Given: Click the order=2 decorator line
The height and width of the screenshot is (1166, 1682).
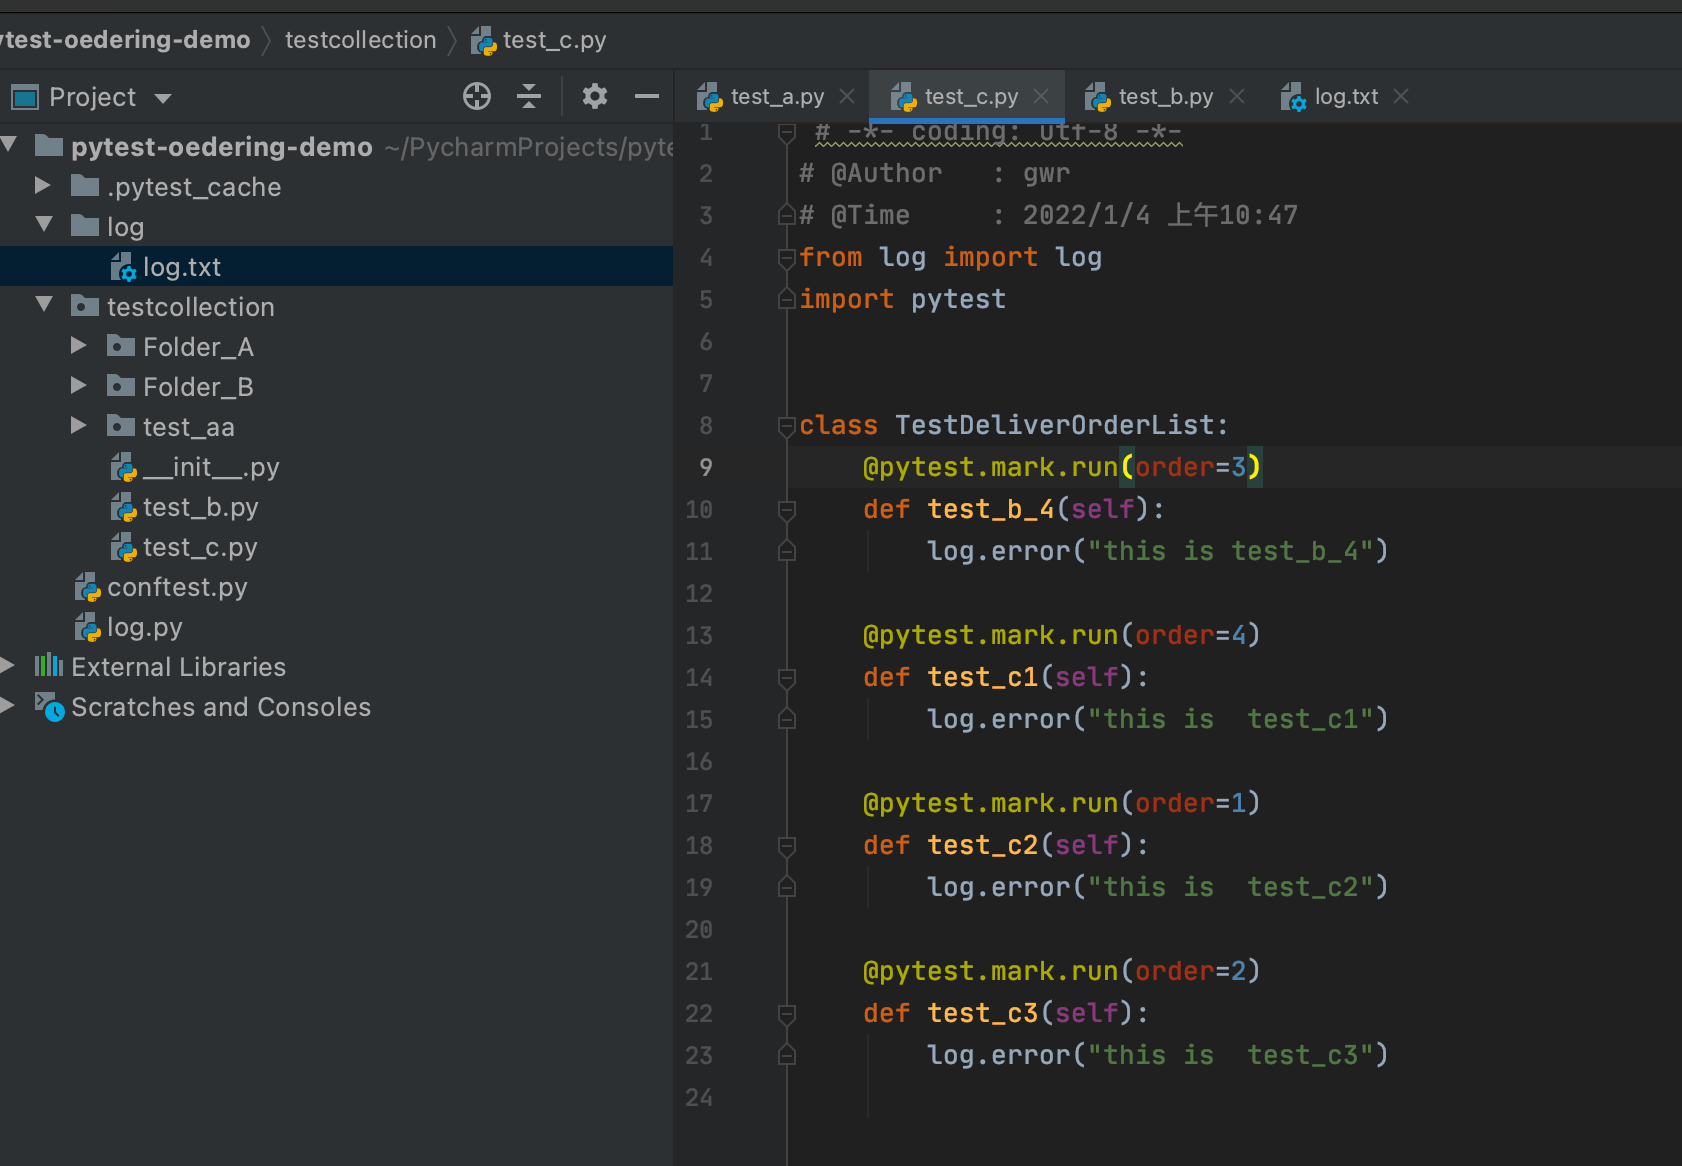Looking at the screenshot, I should (x=1062, y=972).
